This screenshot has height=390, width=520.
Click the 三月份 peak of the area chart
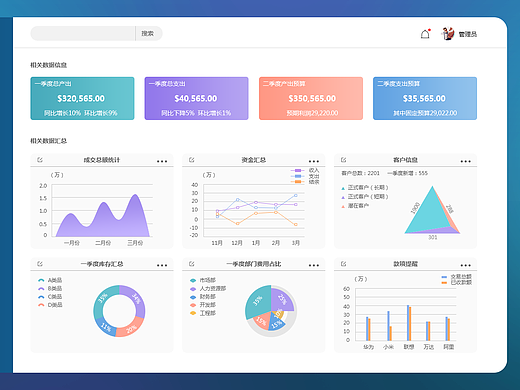coord(135,195)
